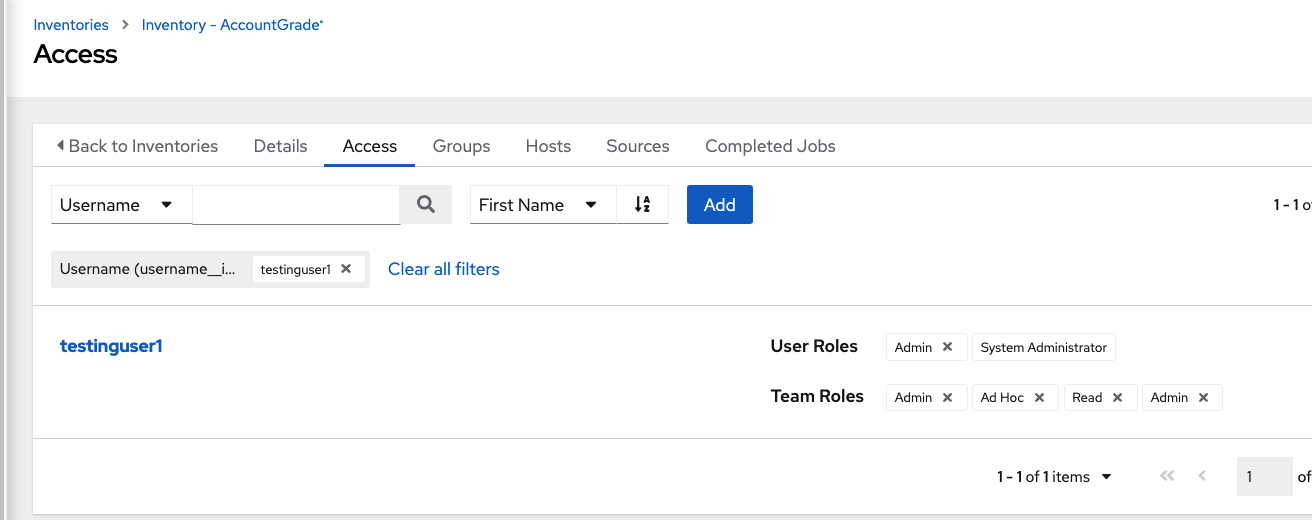This screenshot has height=520, width=1312.
Task: Click the Add button
Action: tap(719, 205)
